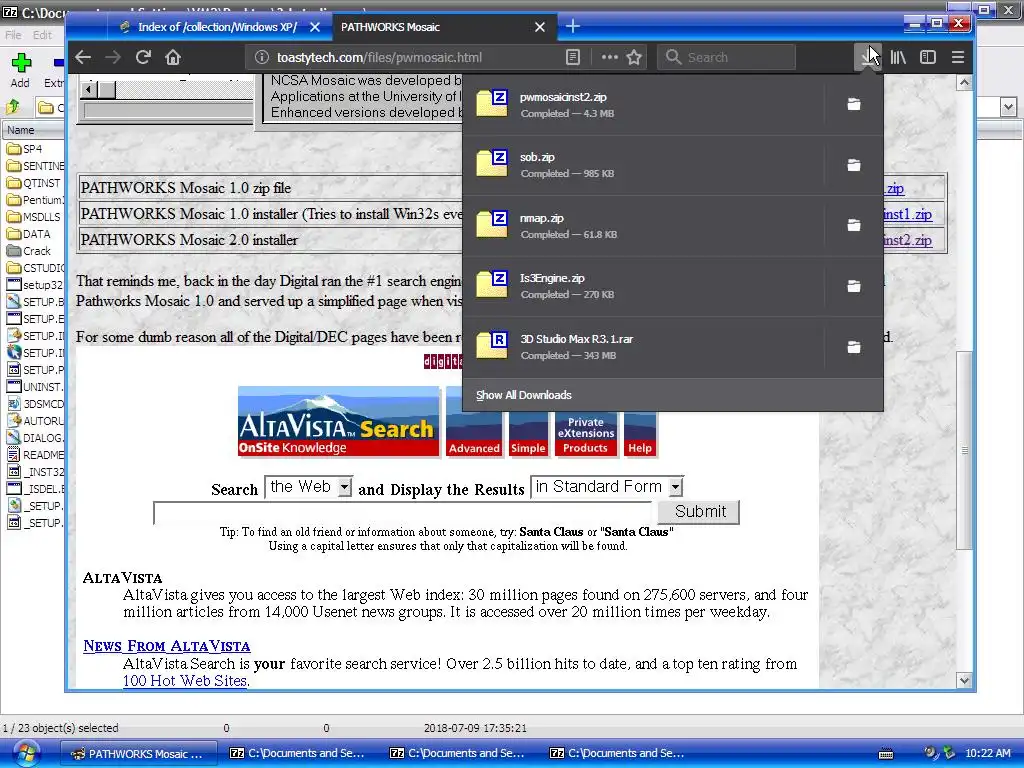The image size is (1024, 768).
Task: Click the 10:22 AM taskbar clock
Action: [987, 754]
